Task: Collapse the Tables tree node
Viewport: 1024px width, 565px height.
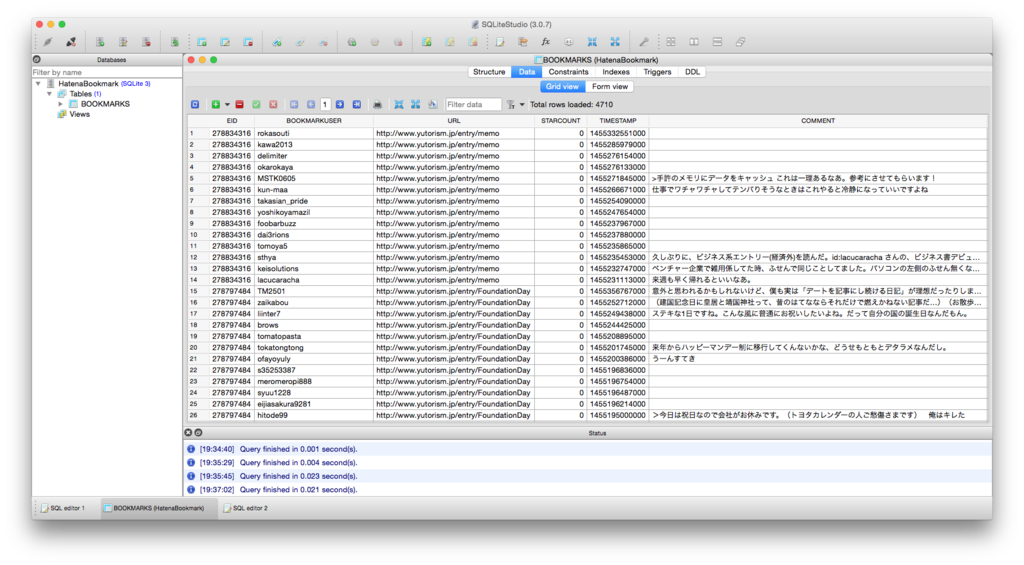Action: tap(50, 94)
